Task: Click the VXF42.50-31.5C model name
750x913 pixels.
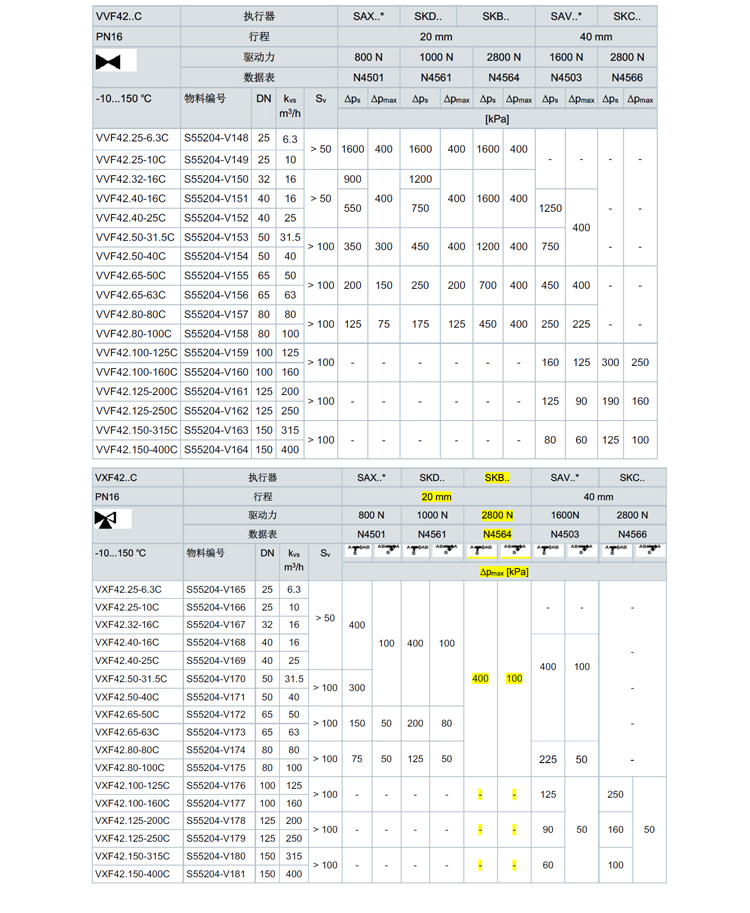Action: click(130, 679)
